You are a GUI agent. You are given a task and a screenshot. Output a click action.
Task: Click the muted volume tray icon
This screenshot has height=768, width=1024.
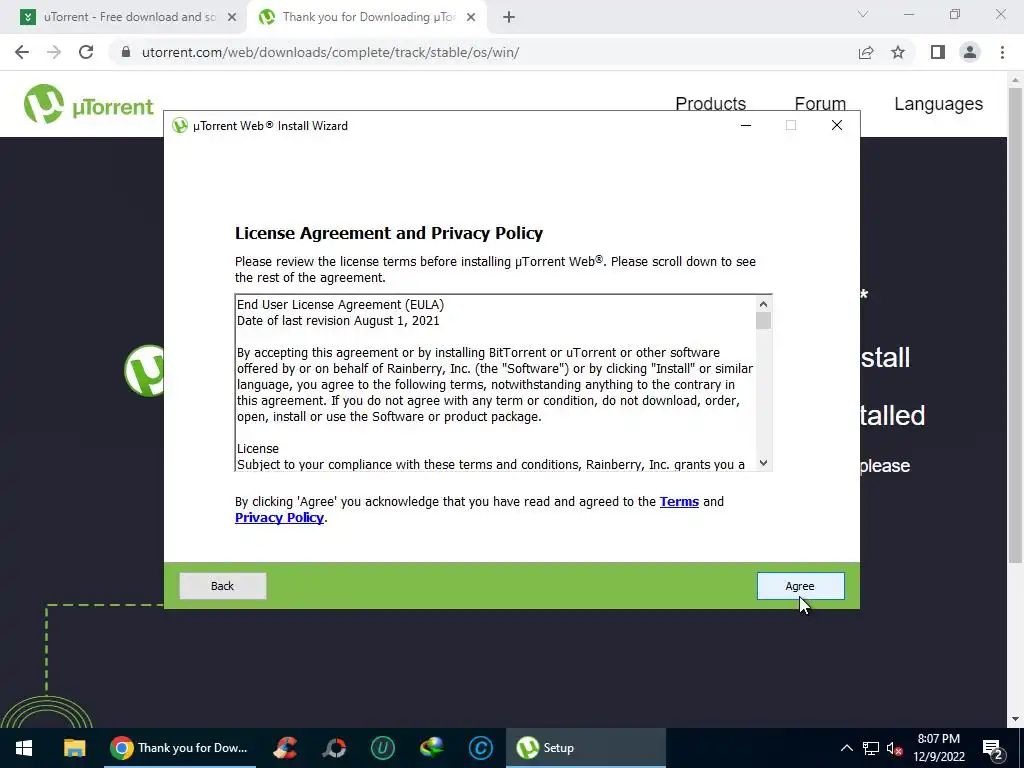pos(894,748)
